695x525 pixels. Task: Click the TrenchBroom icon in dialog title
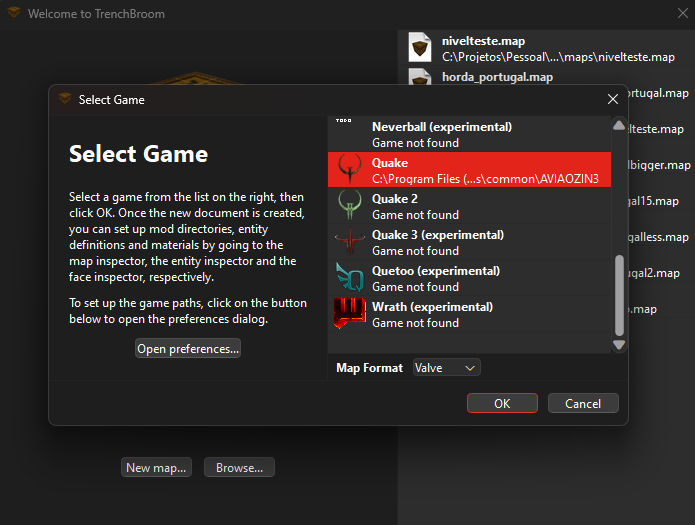pyautogui.click(x=65, y=99)
